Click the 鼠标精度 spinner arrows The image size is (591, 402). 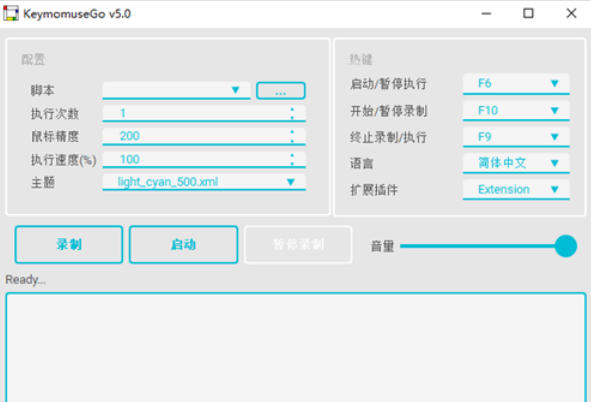(292, 136)
